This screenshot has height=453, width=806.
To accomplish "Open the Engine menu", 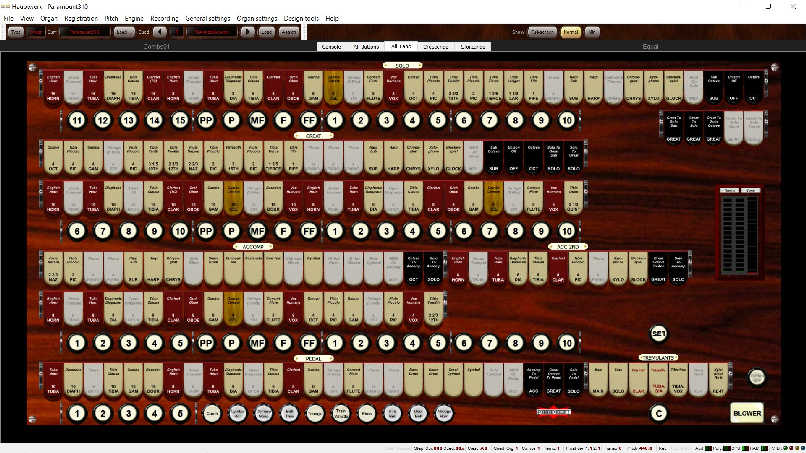I will click(134, 18).
